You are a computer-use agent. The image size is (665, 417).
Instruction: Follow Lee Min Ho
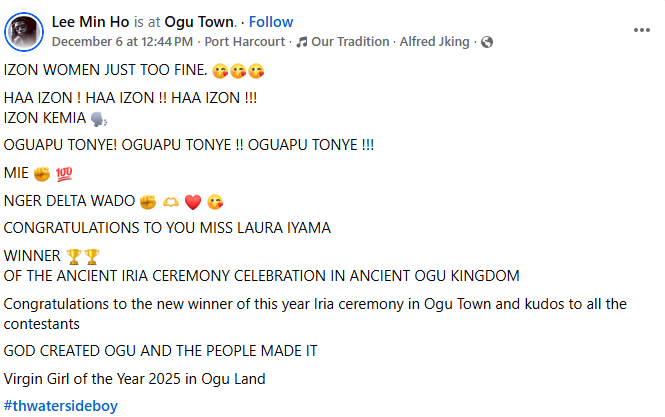coord(271,22)
